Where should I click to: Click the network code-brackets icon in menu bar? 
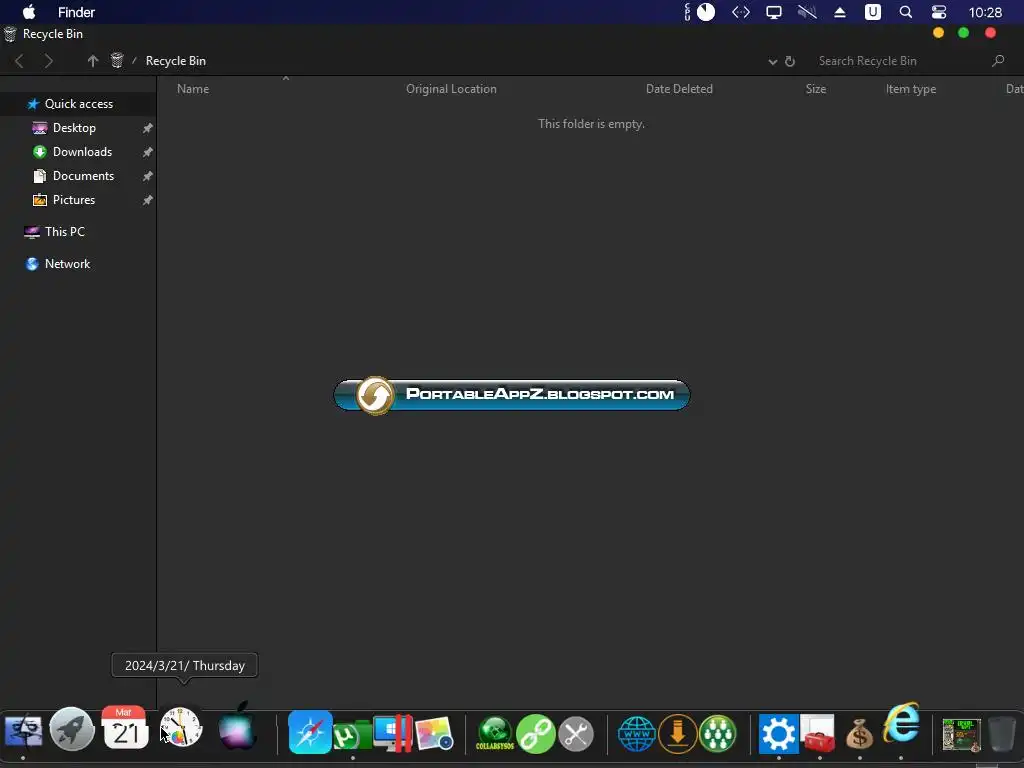tap(741, 12)
